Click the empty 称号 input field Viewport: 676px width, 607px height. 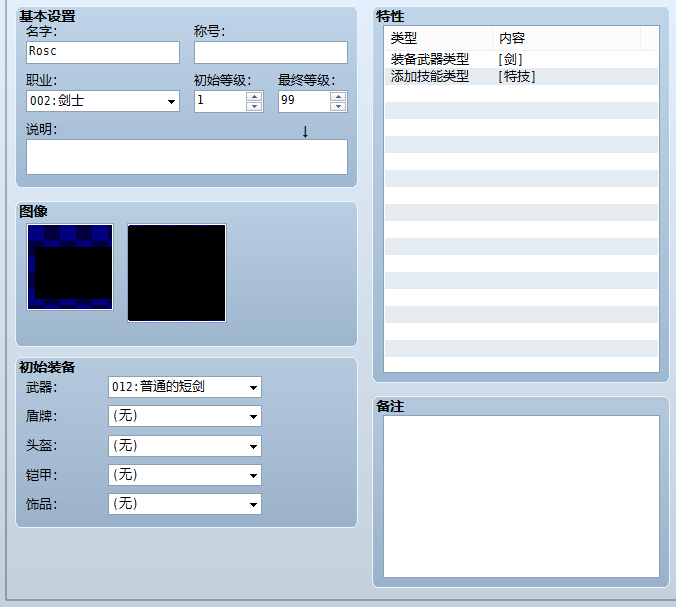[x=271, y=52]
